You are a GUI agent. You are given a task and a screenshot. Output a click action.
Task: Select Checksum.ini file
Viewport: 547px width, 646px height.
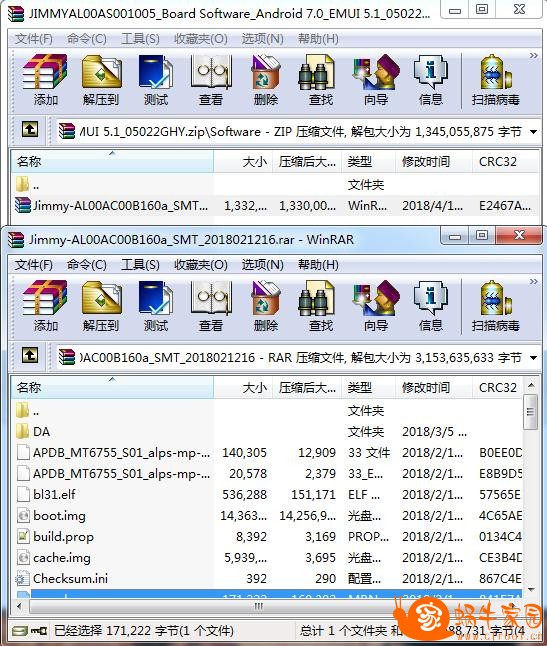[267, 578]
